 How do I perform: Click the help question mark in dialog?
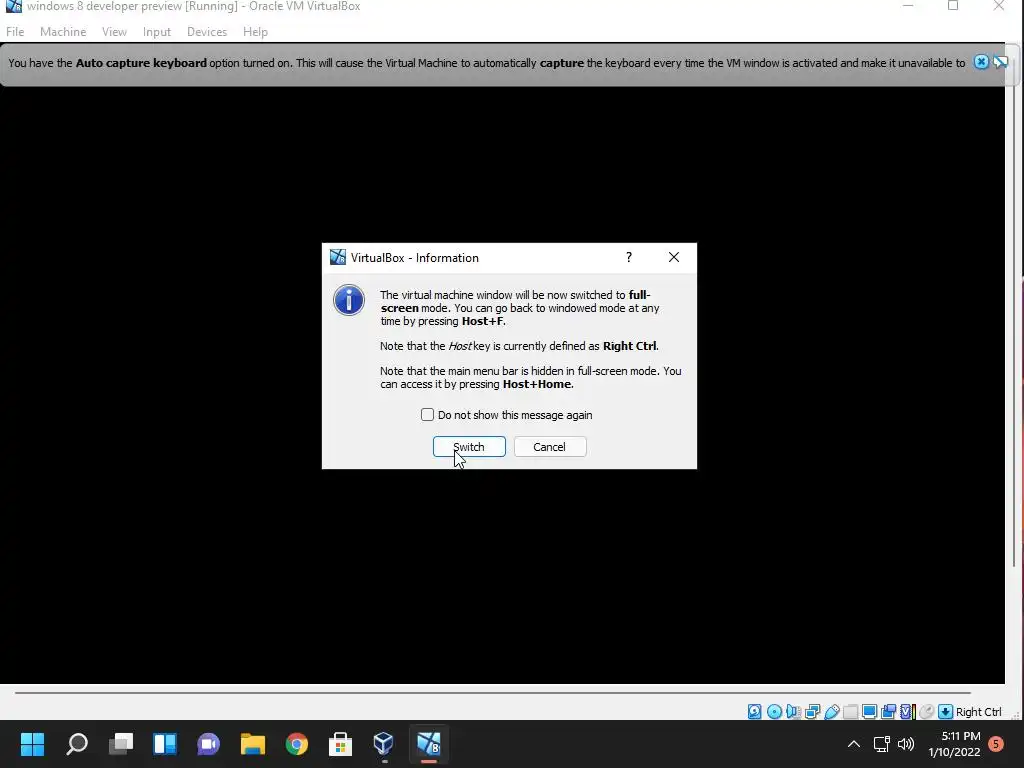tap(629, 257)
